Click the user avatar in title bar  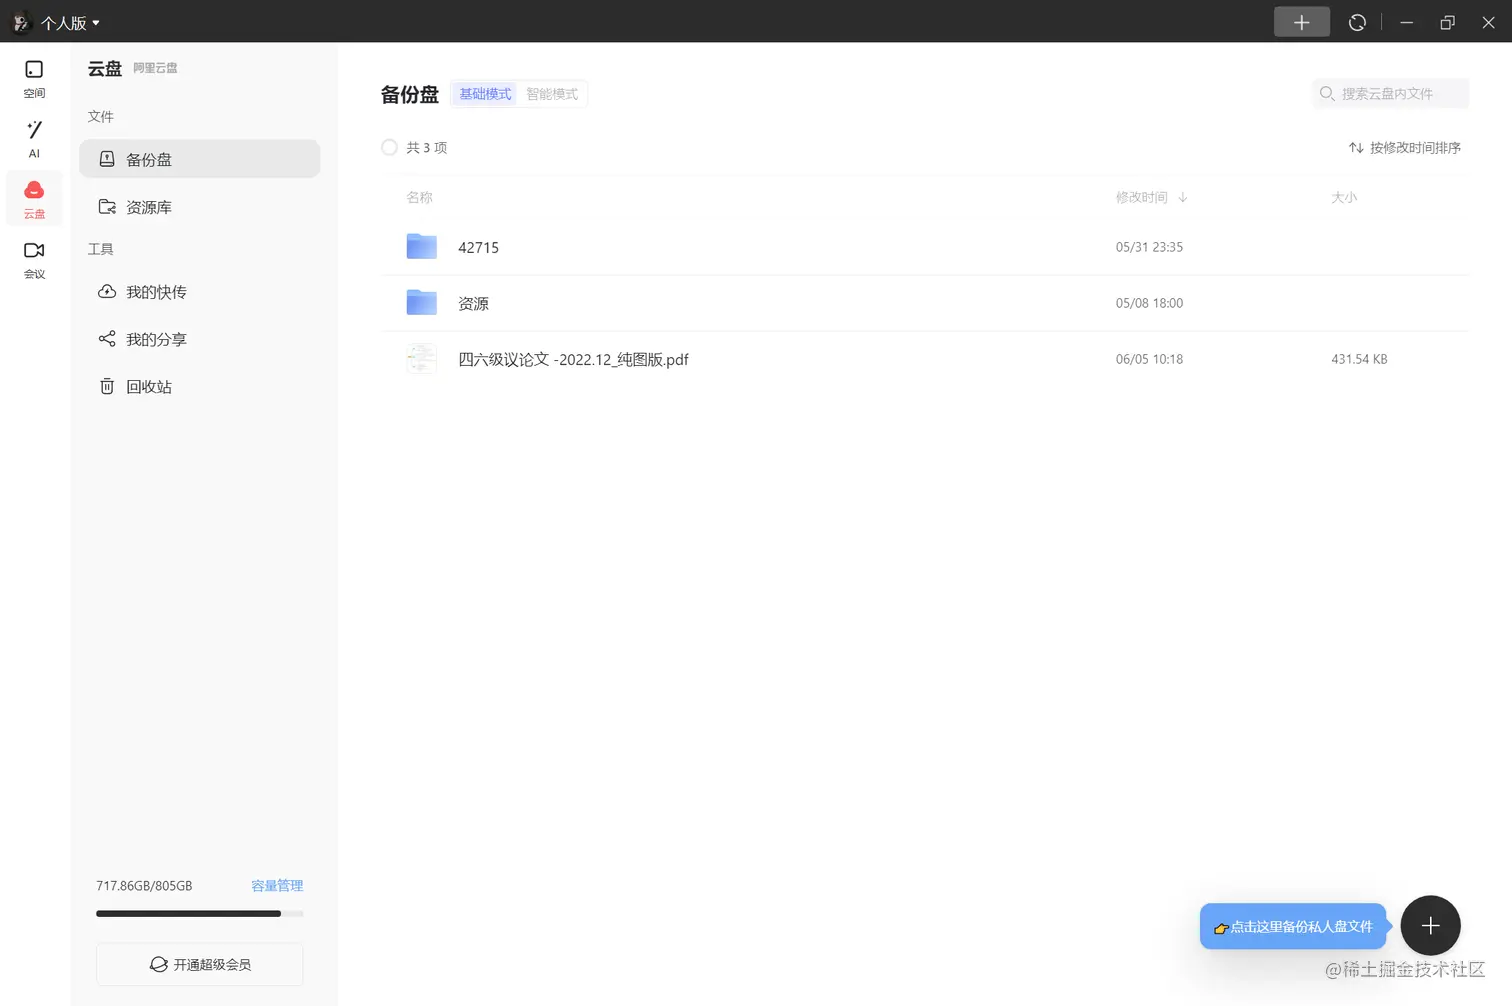coord(21,22)
